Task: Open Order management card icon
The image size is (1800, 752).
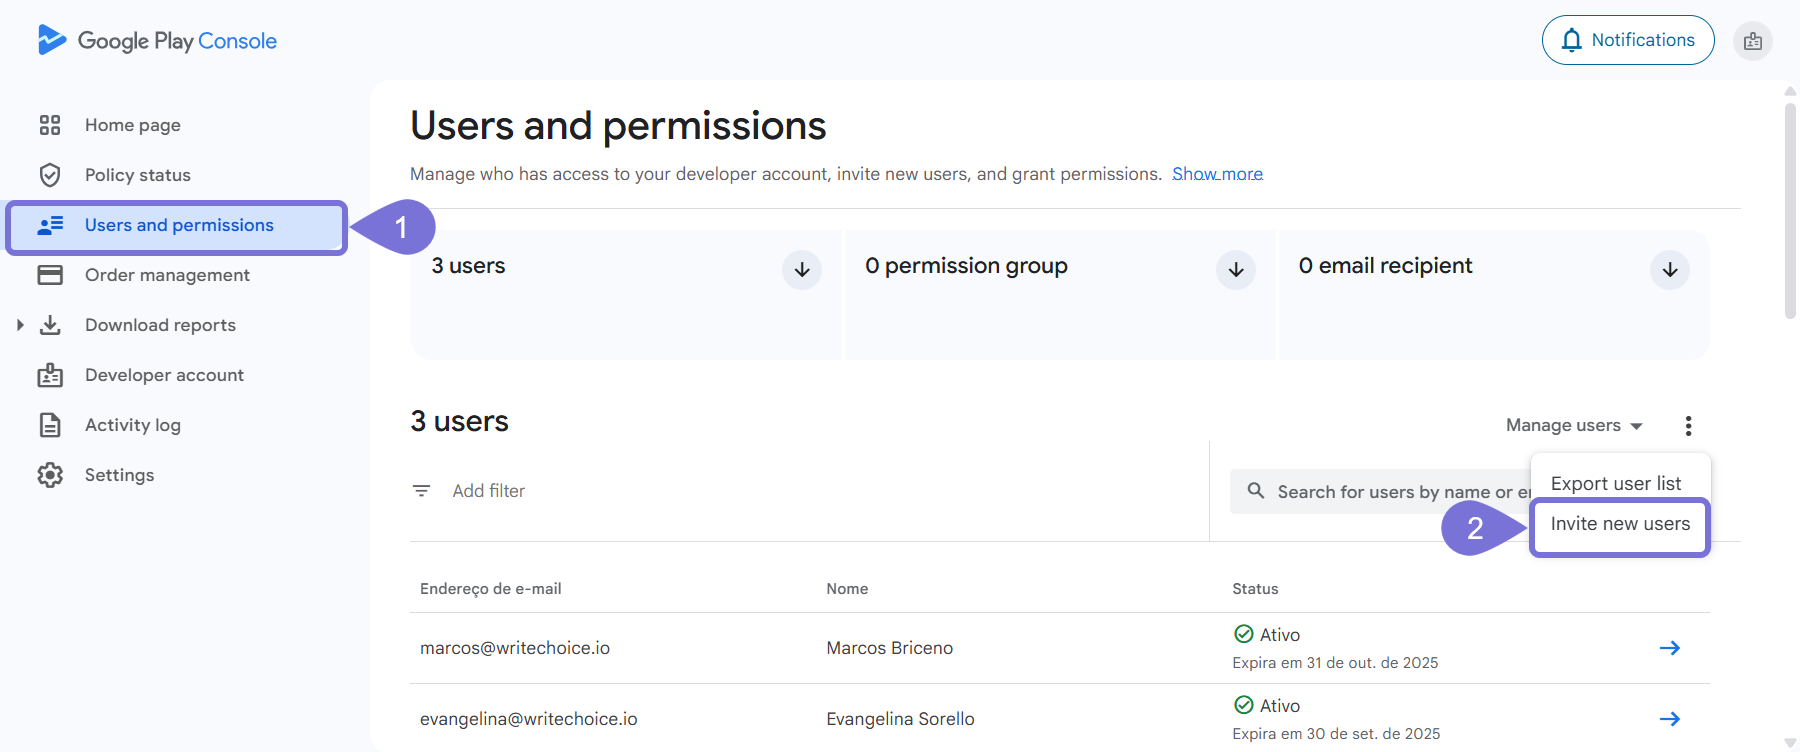Action: point(50,275)
